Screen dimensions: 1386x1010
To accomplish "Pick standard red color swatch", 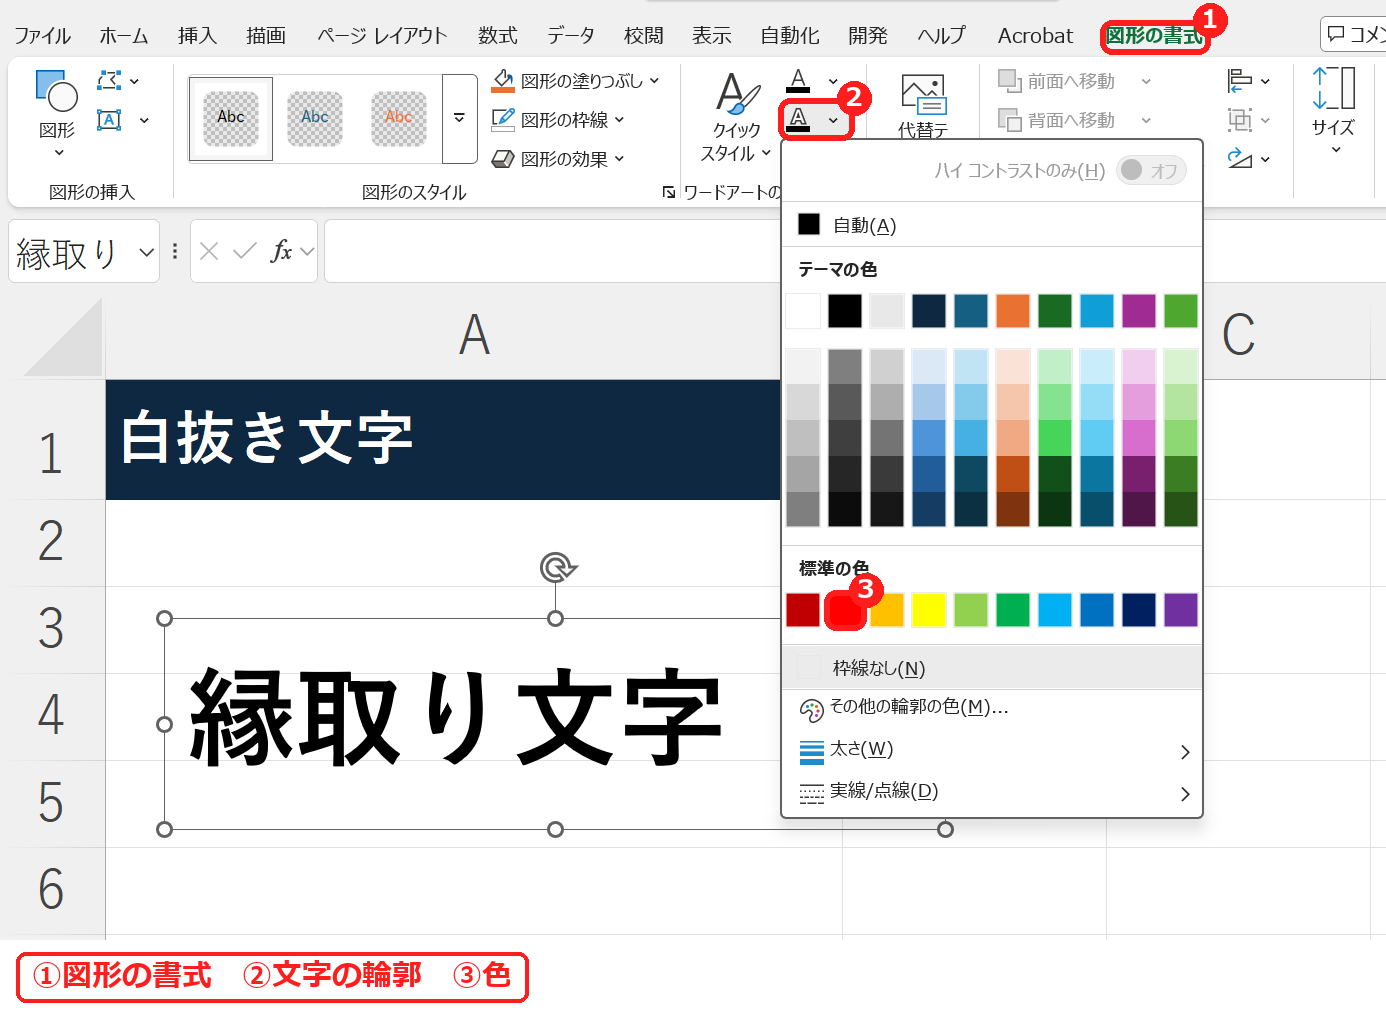I will 845,610.
